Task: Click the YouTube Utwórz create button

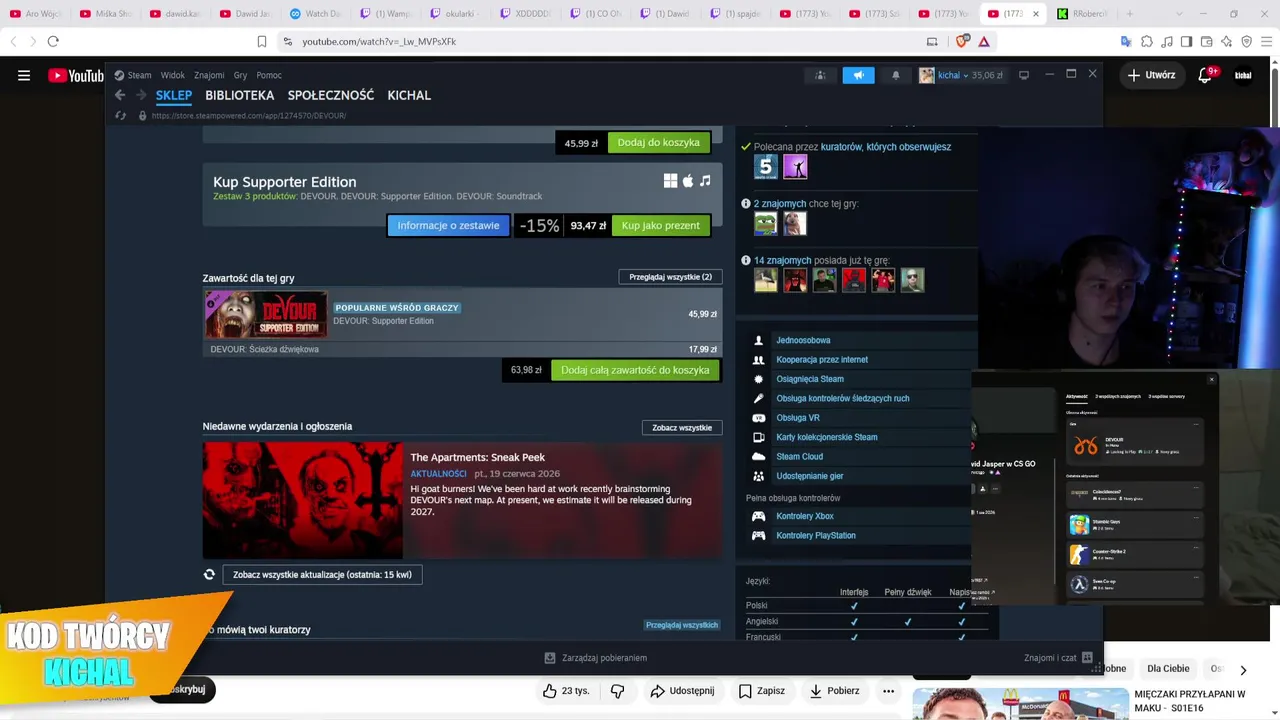Action: pyautogui.click(x=1151, y=75)
